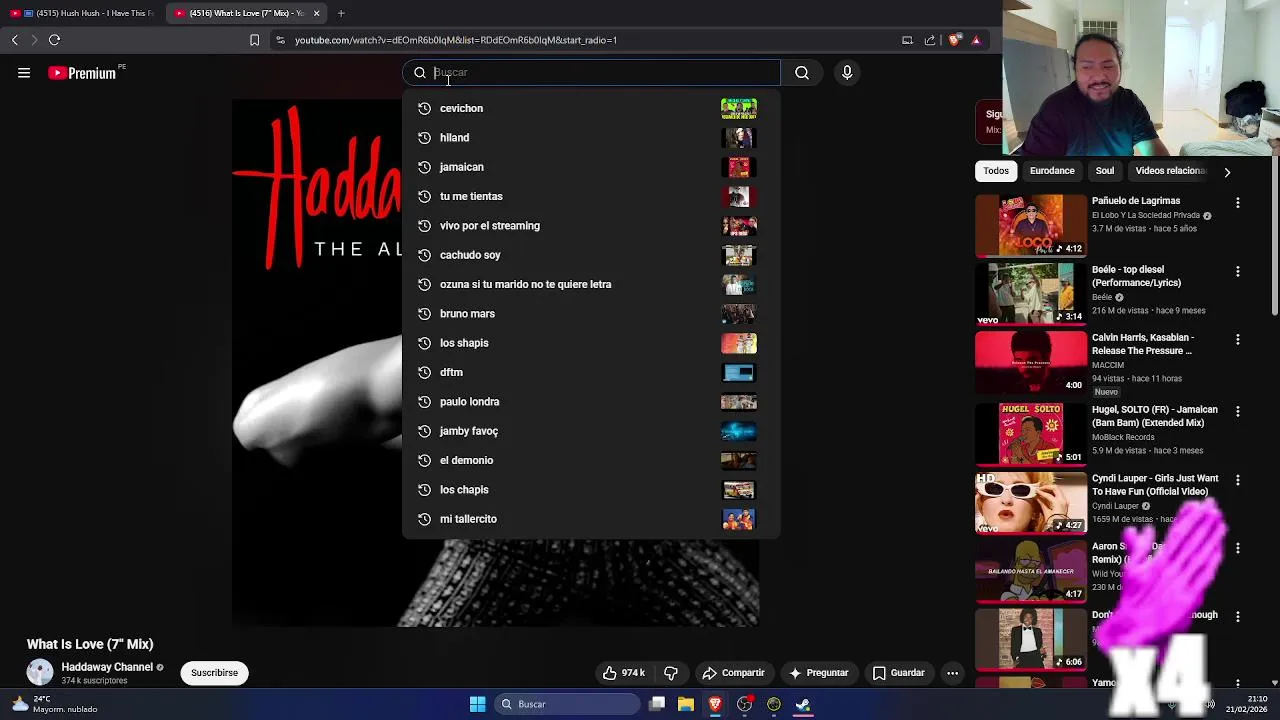This screenshot has height=720, width=1280.
Task: Open a new browser tab
Action: tap(341, 13)
